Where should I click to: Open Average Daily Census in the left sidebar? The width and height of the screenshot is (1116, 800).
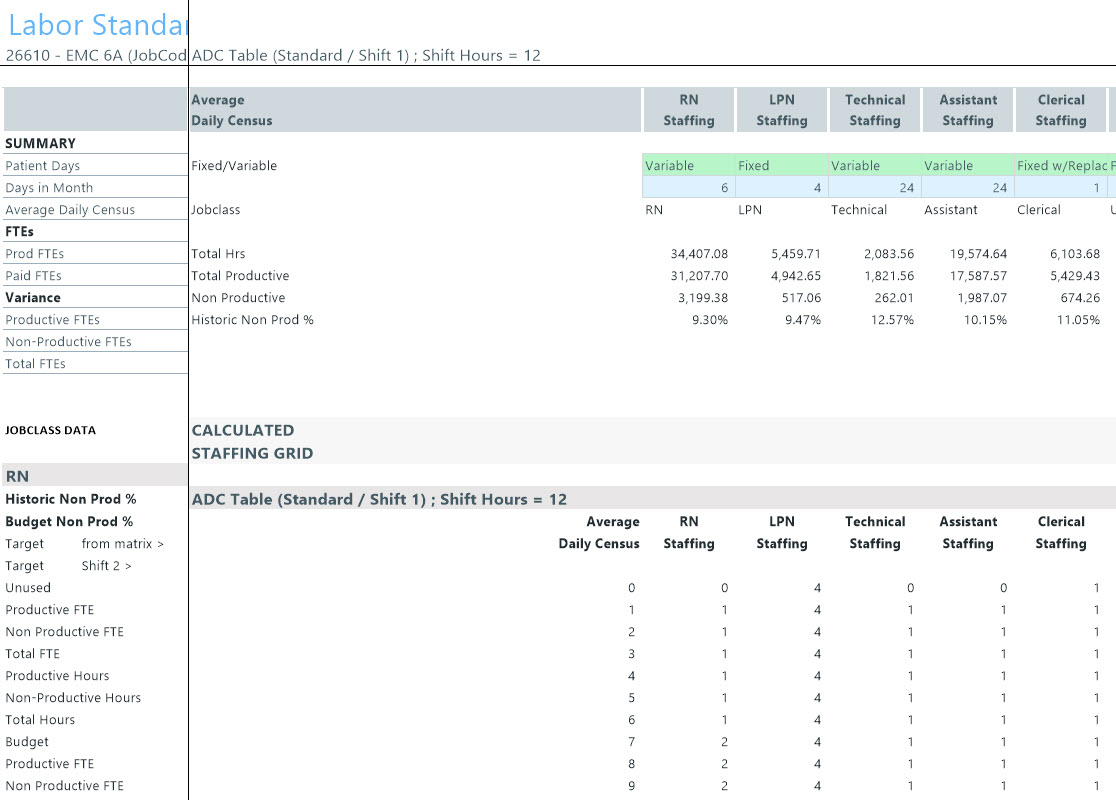click(x=70, y=210)
